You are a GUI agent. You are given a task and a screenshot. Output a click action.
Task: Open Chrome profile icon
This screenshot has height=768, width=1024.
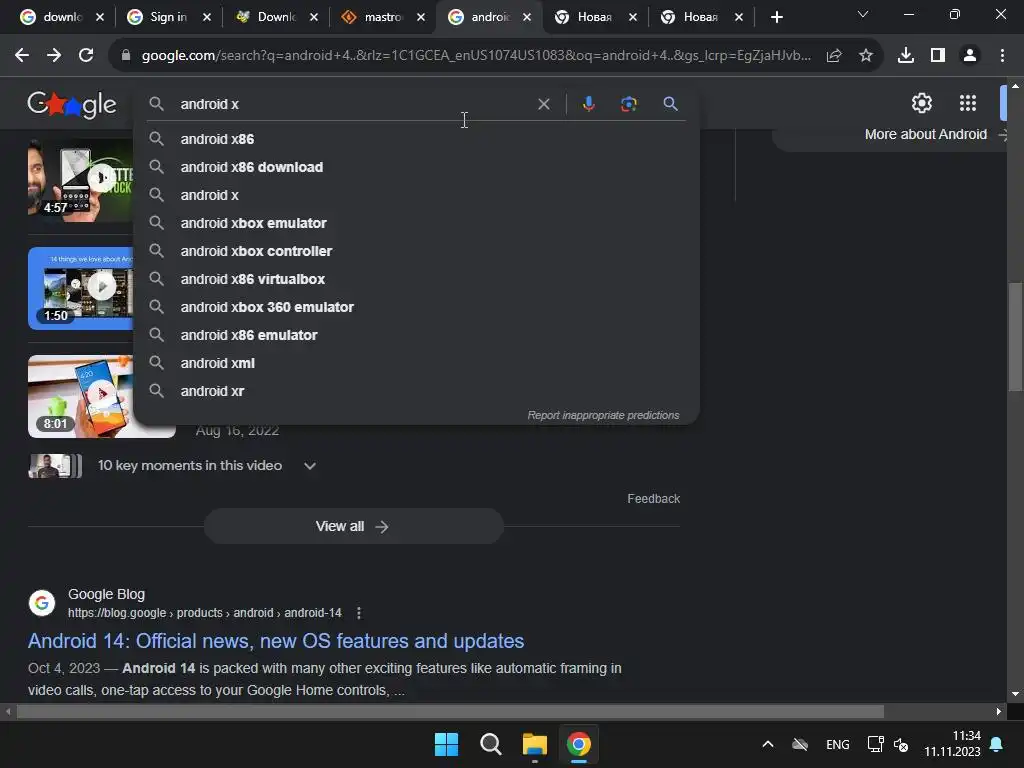pyautogui.click(x=970, y=56)
